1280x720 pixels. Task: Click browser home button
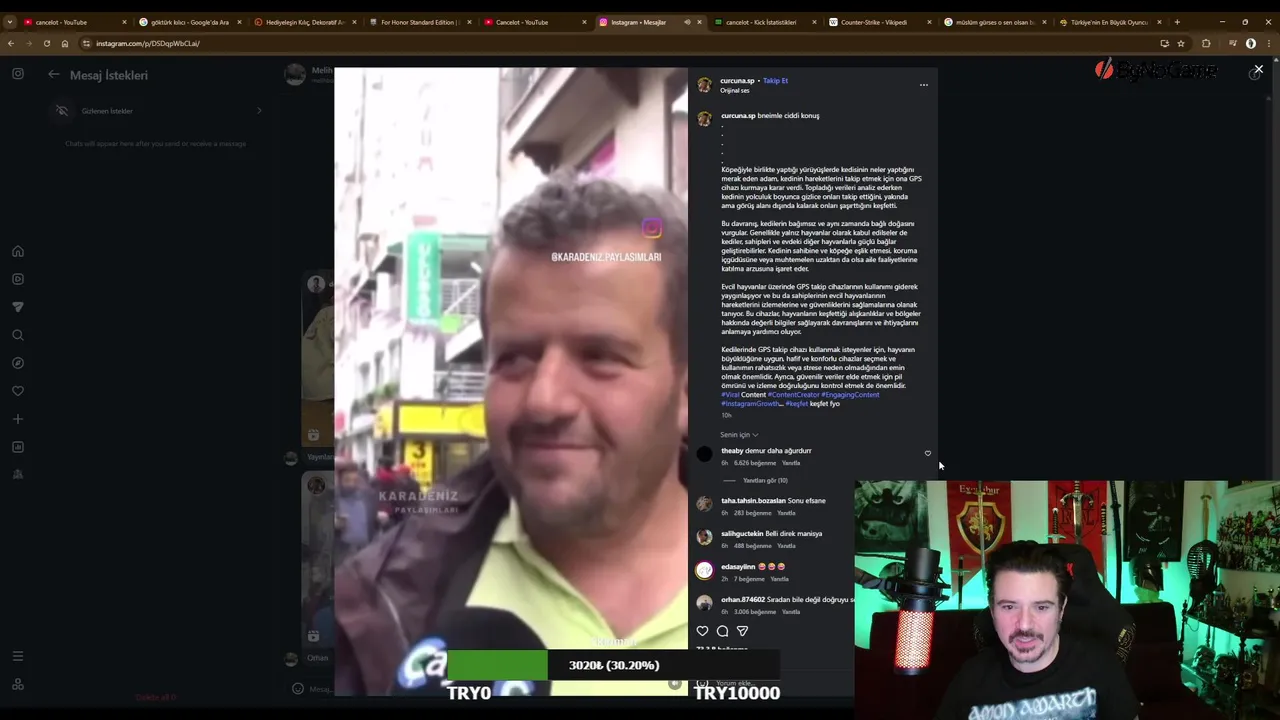65,43
